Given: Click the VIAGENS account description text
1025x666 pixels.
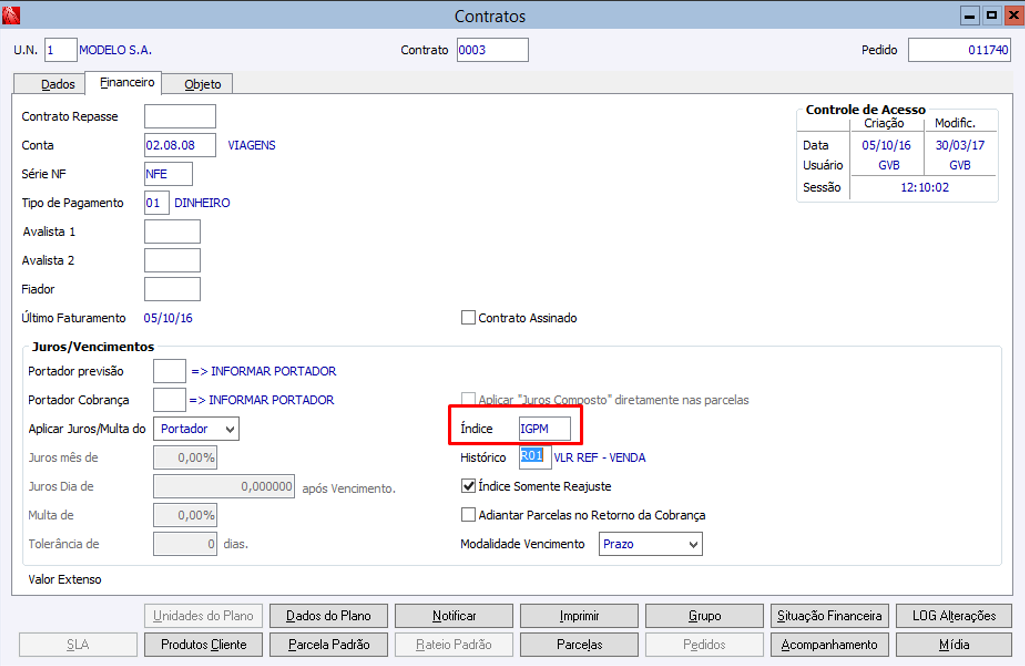Looking at the screenshot, I should click(x=252, y=145).
